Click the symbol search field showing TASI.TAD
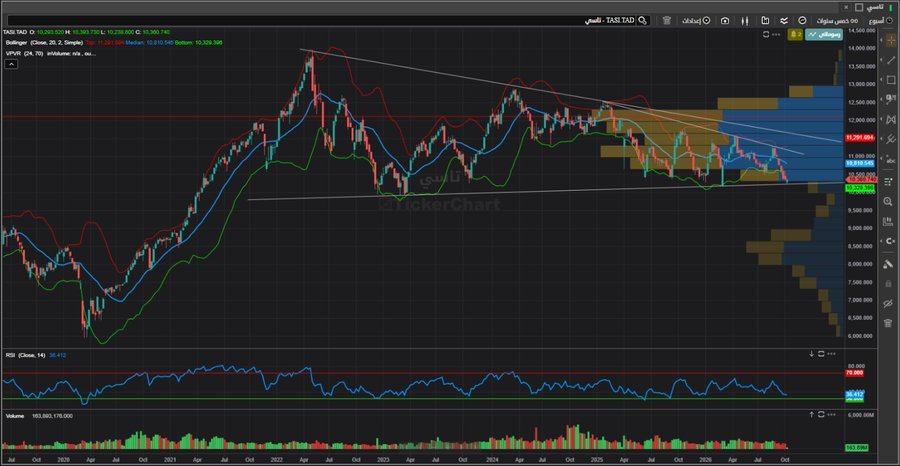The image size is (900, 466). pyautogui.click(x=321, y=21)
